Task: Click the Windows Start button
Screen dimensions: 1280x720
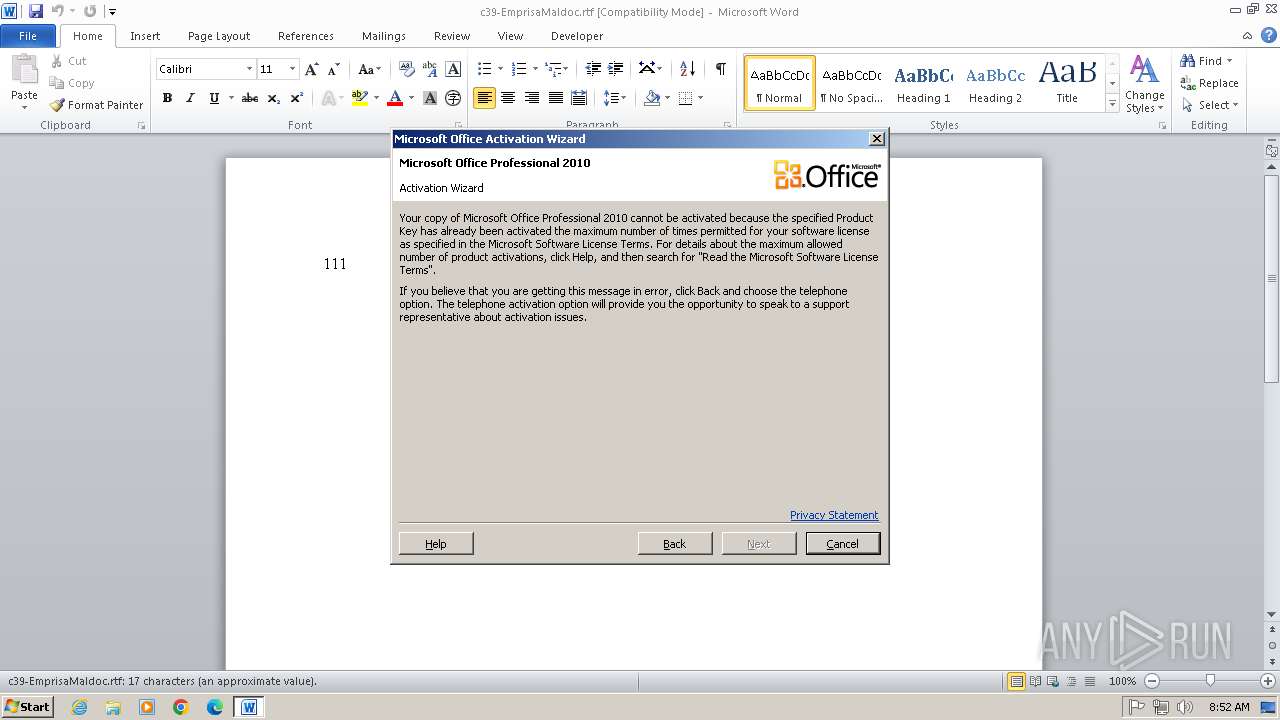Action: [27, 707]
